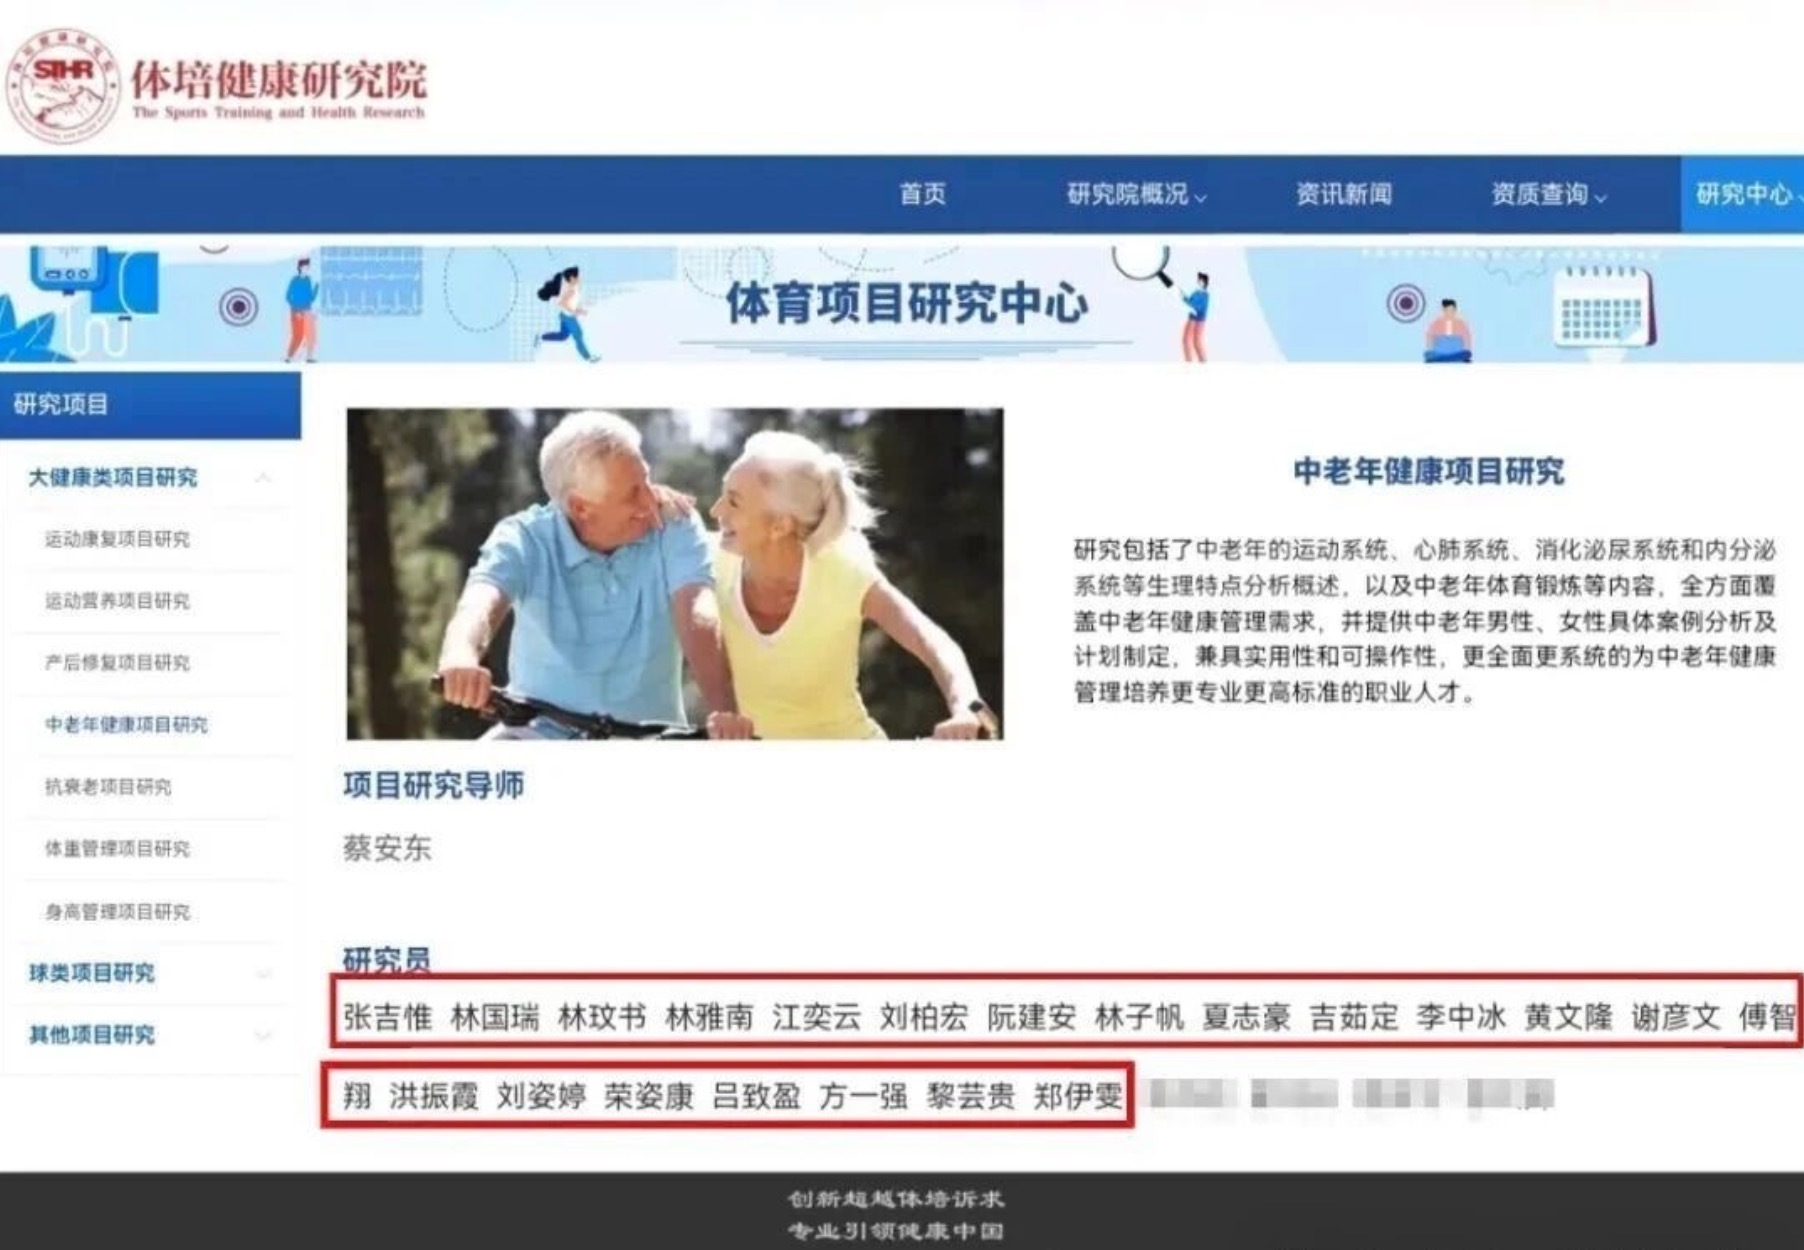Image resolution: width=1804 pixels, height=1250 pixels.
Task: Select the 研究中心 navigation tab
Action: [1744, 194]
